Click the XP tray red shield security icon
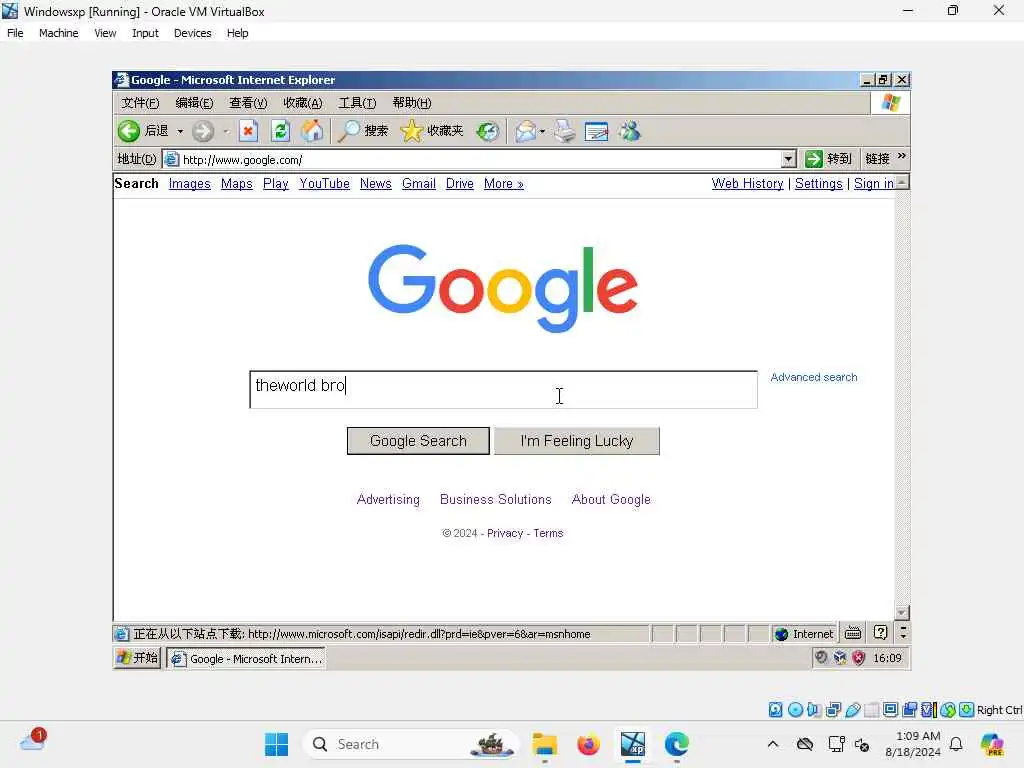The height and width of the screenshot is (768, 1024). click(x=858, y=658)
